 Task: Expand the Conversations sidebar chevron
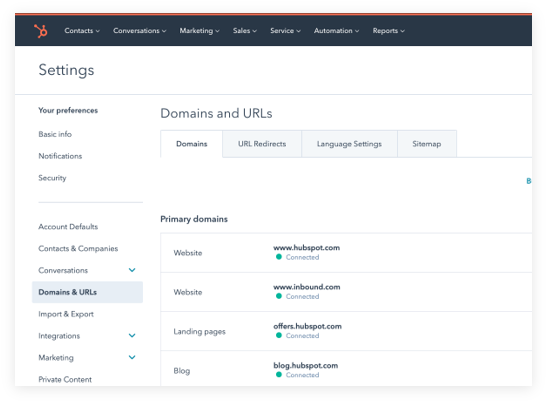coord(132,270)
